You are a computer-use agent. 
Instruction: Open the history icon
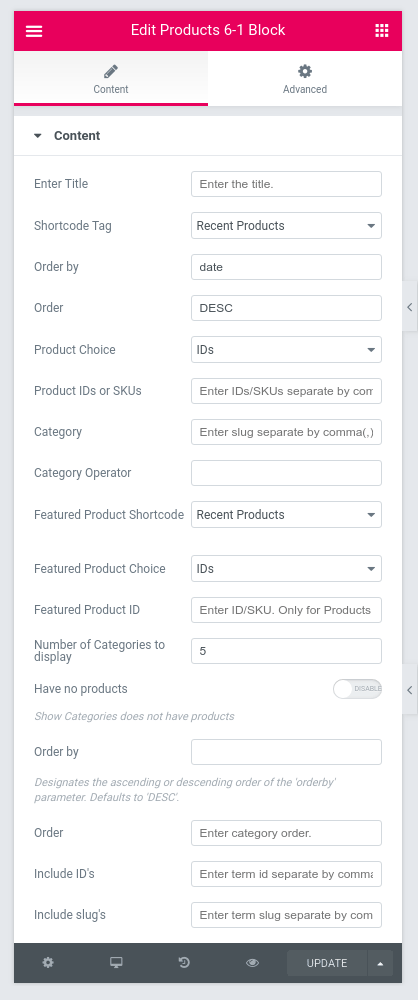click(184, 962)
